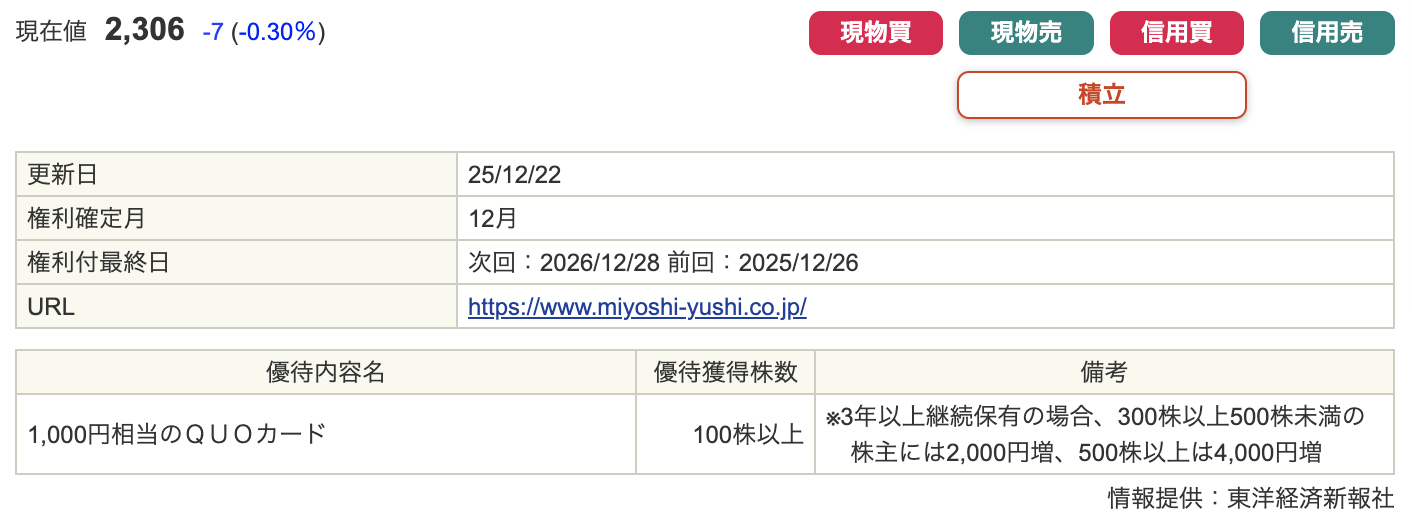Select the 更新日 row label
Screen dimensions: 1412x518
[63, 175]
